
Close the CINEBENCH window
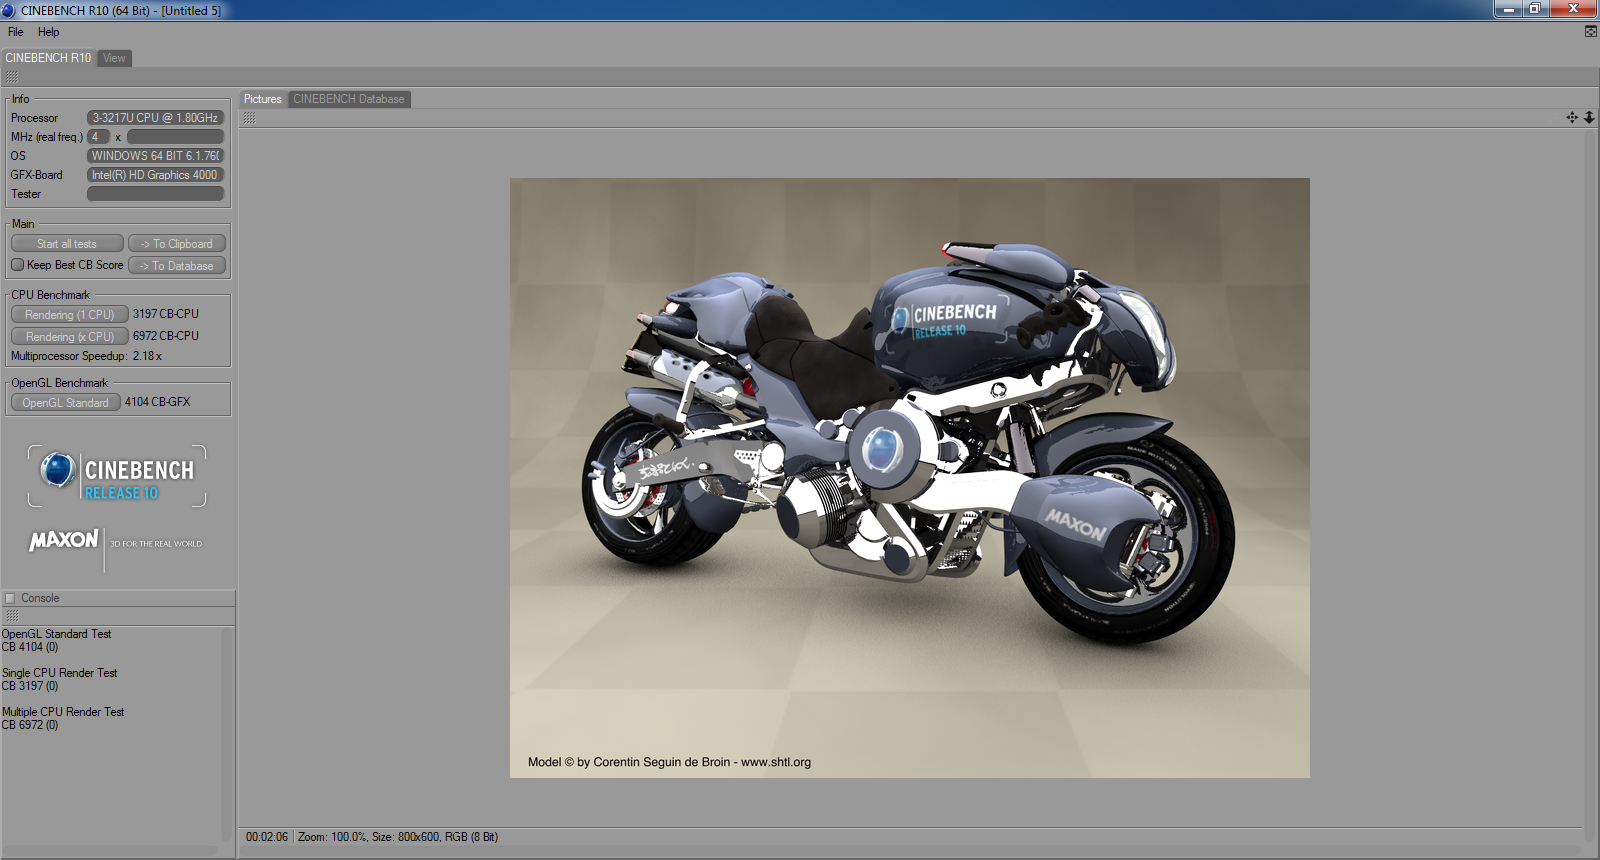pyautogui.click(x=1573, y=9)
